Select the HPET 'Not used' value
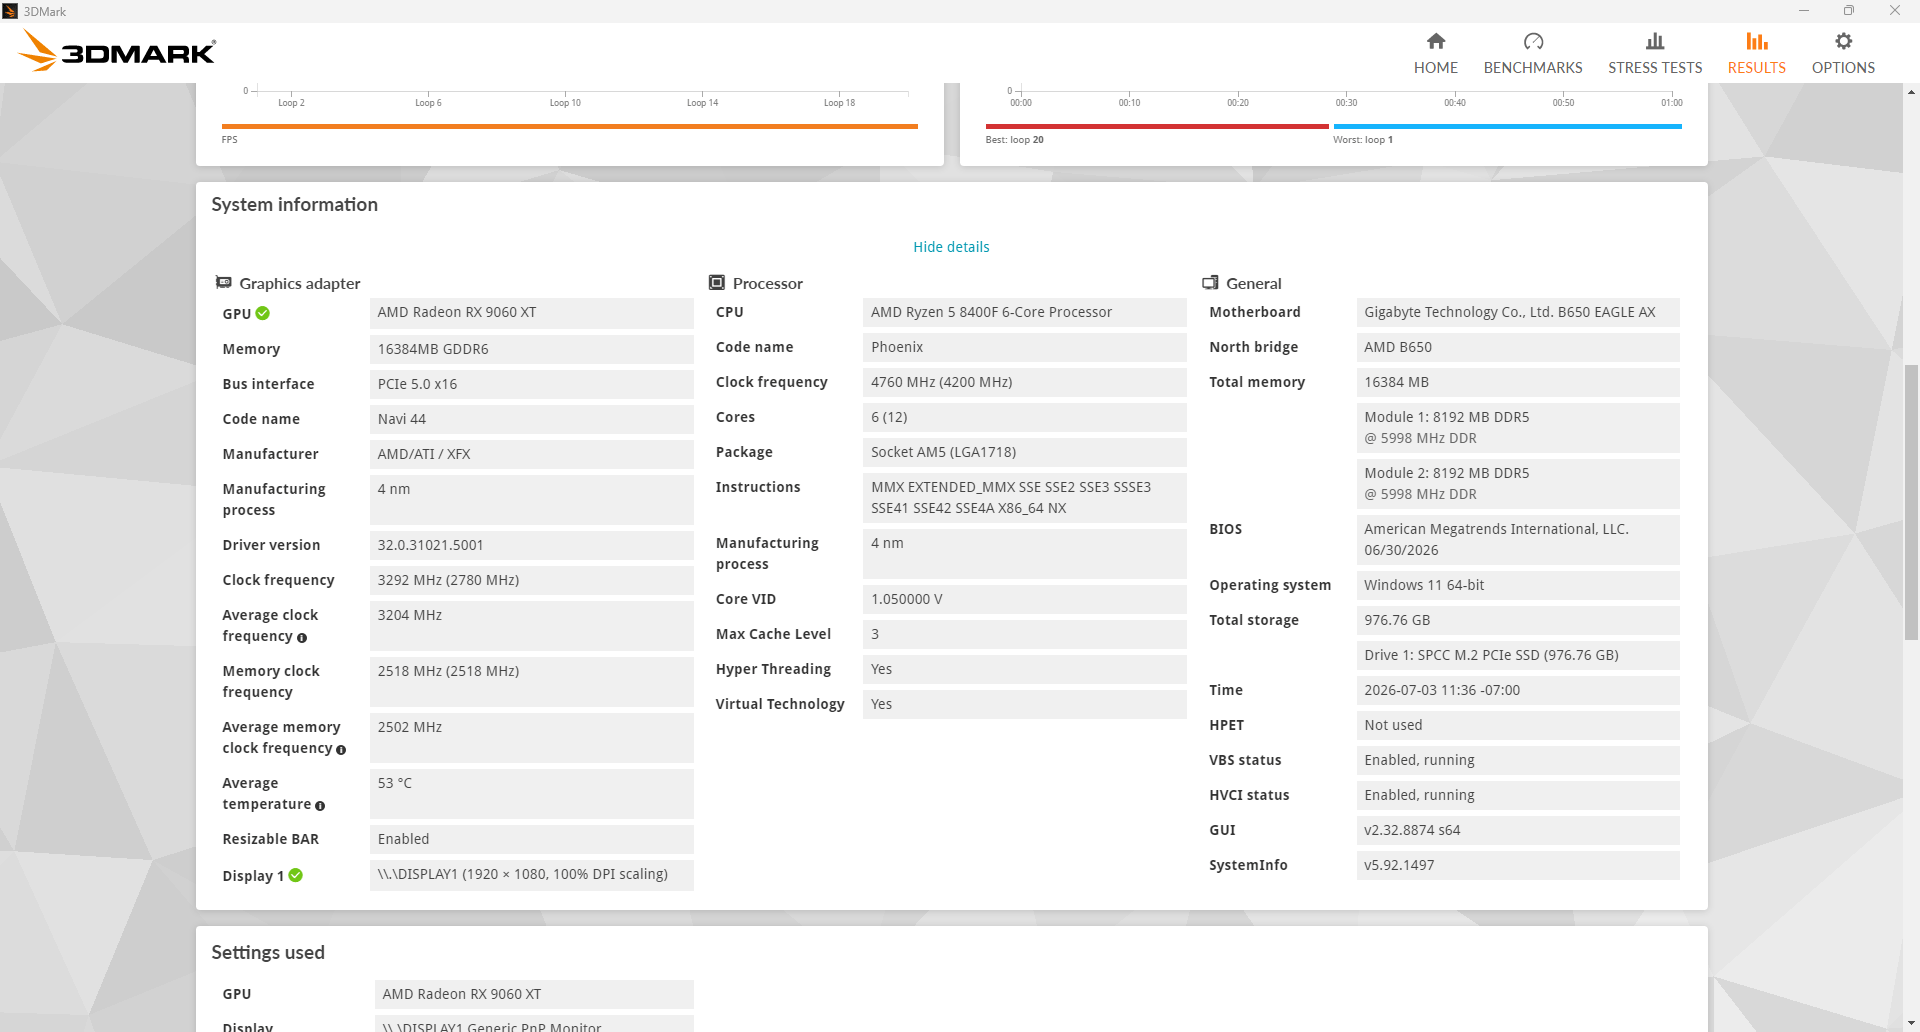This screenshot has width=1920, height=1032. (1518, 725)
